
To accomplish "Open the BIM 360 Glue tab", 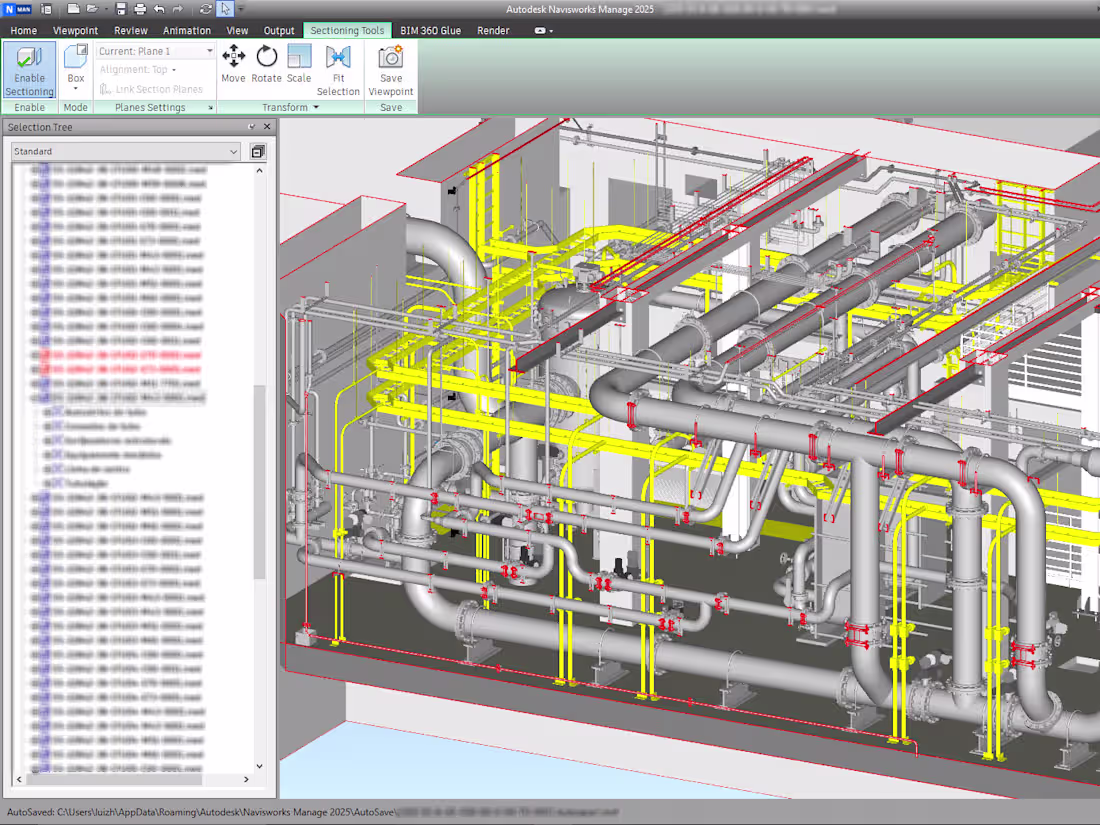I will coord(430,30).
